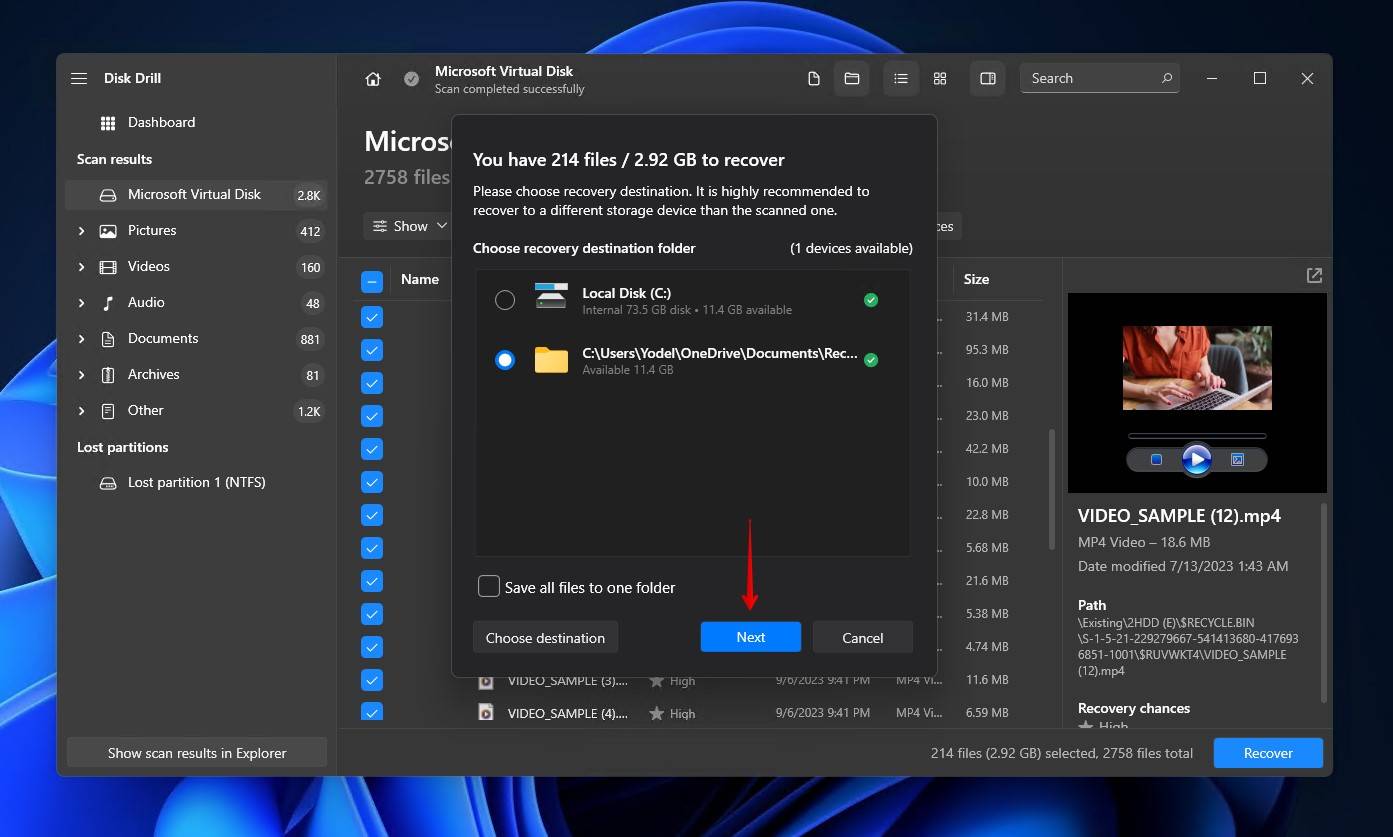Click the star icon in VIDEO_SAMPLE (4) row
1393x837 pixels.
click(x=657, y=714)
